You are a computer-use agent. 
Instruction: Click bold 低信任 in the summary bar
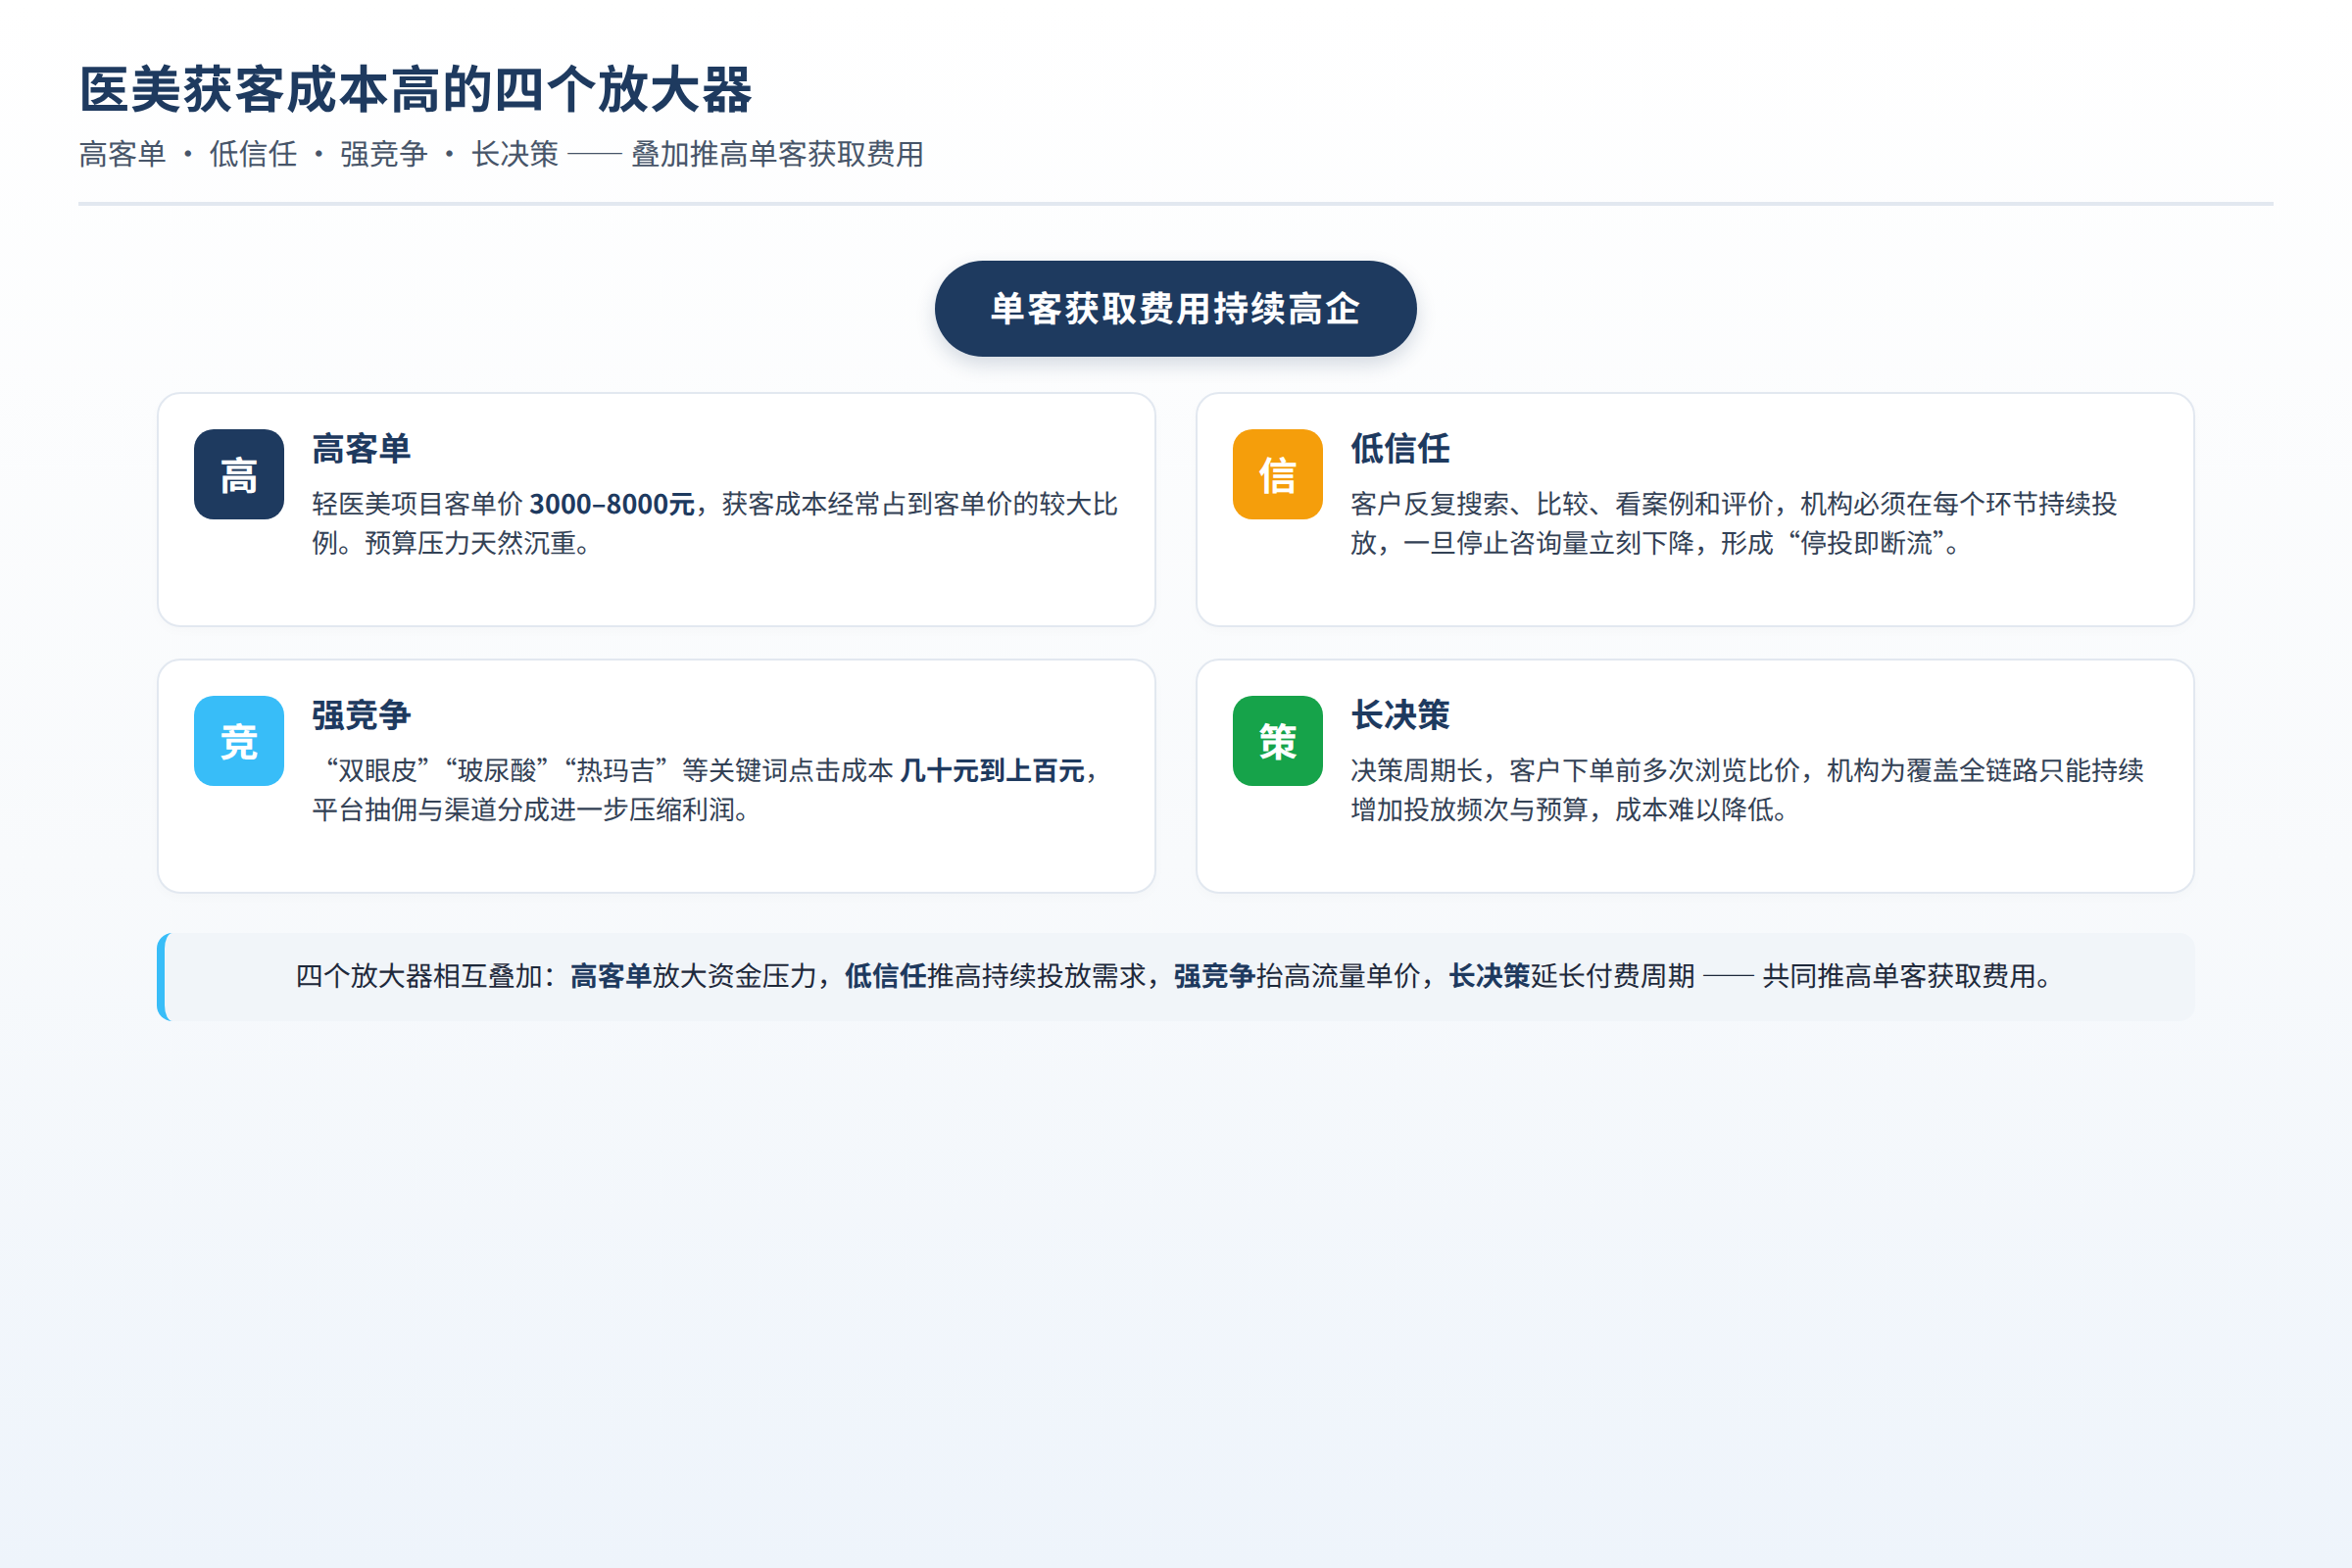click(886, 976)
